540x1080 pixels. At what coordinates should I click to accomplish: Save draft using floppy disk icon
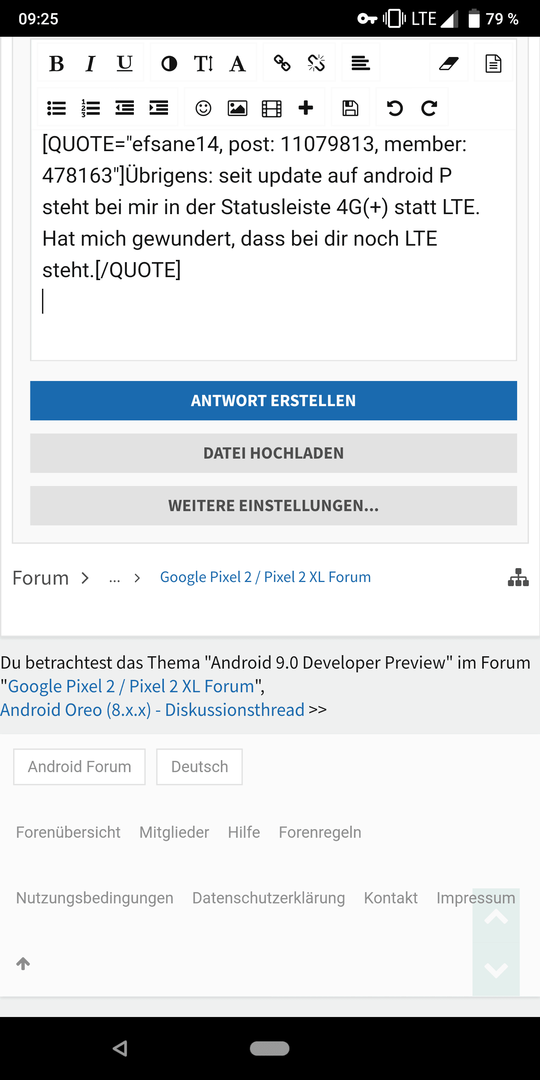(x=351, y=108)
